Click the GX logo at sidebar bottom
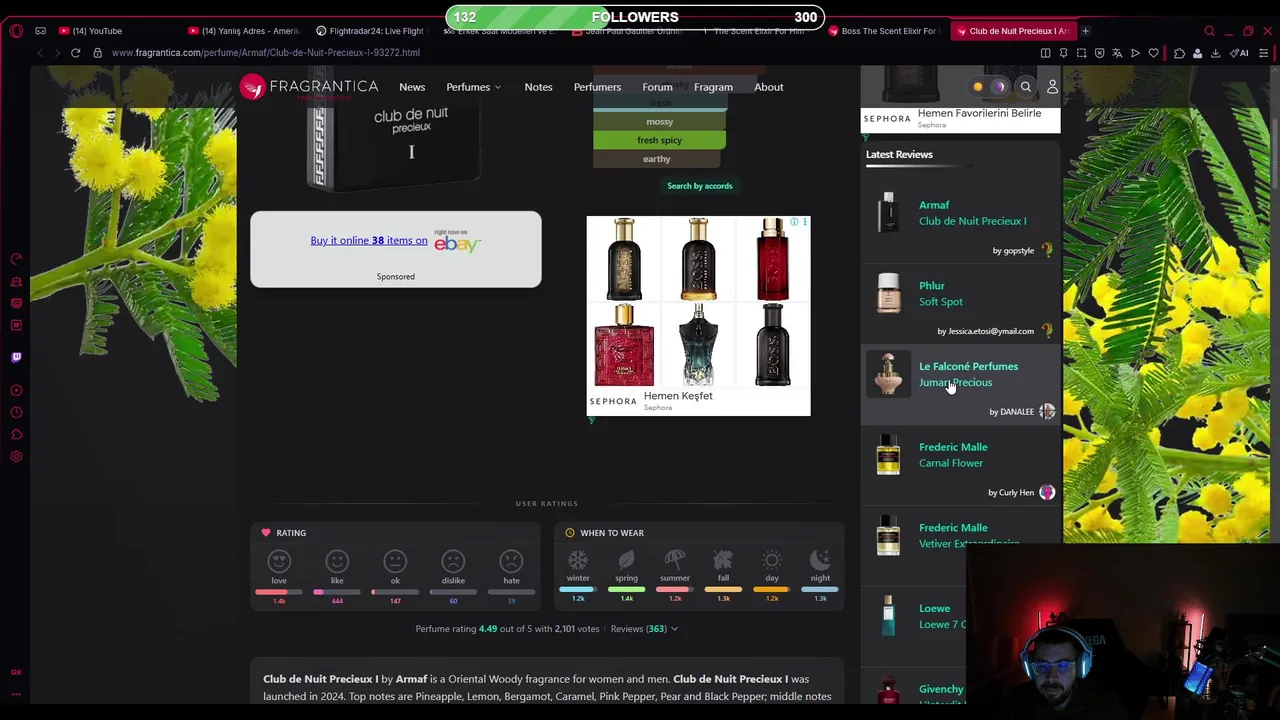Screen dimensions: 1280x720 [16, 672]
